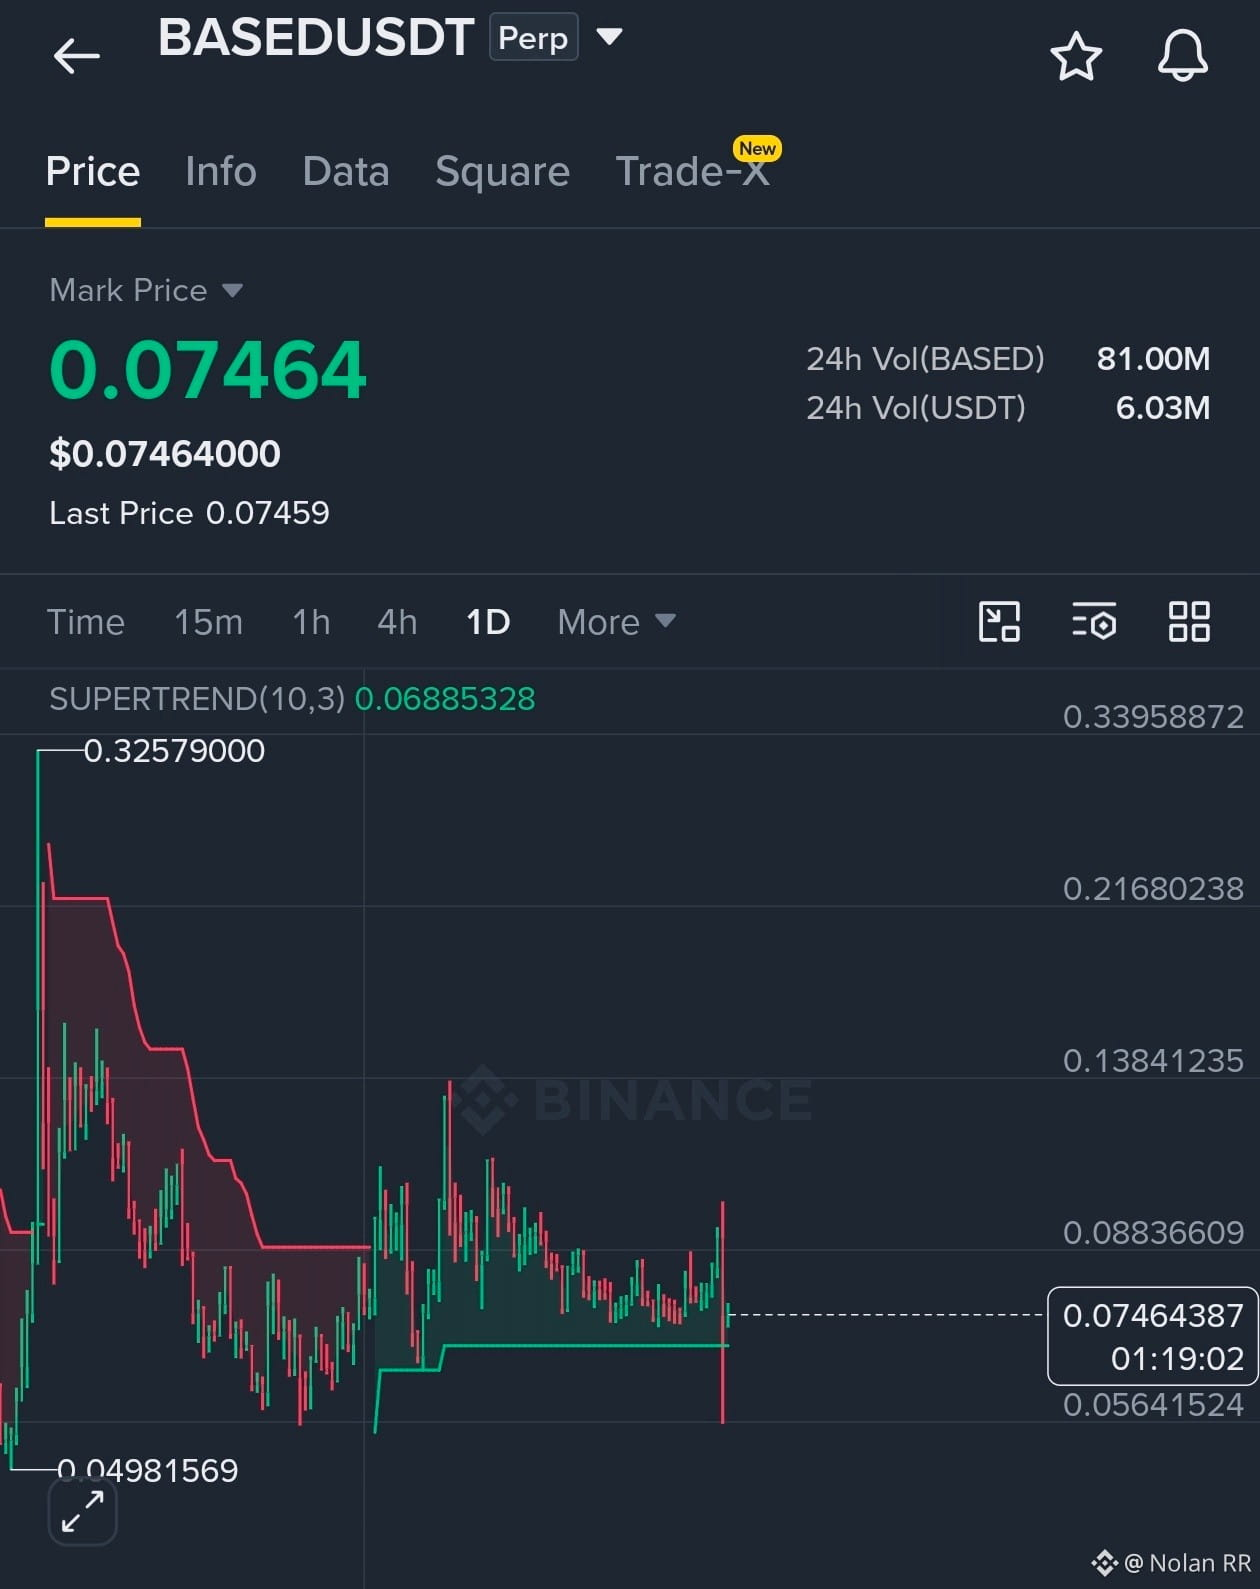Tap the BASEDUSDT pair title

[x=316, y=38]
